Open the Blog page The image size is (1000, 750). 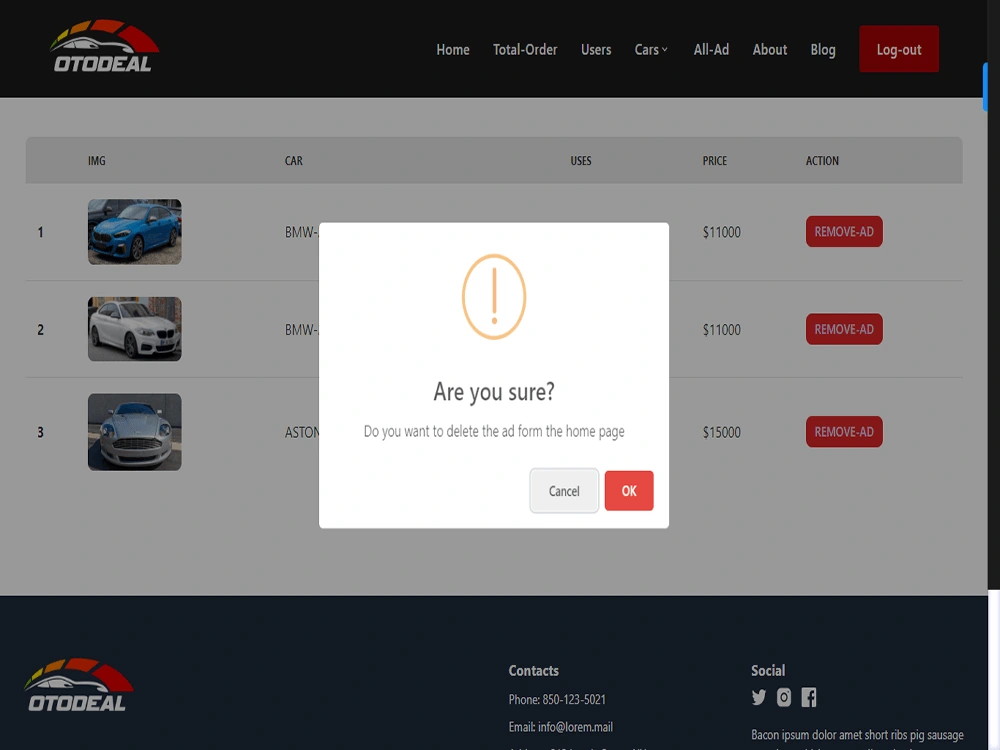[823, 50]
